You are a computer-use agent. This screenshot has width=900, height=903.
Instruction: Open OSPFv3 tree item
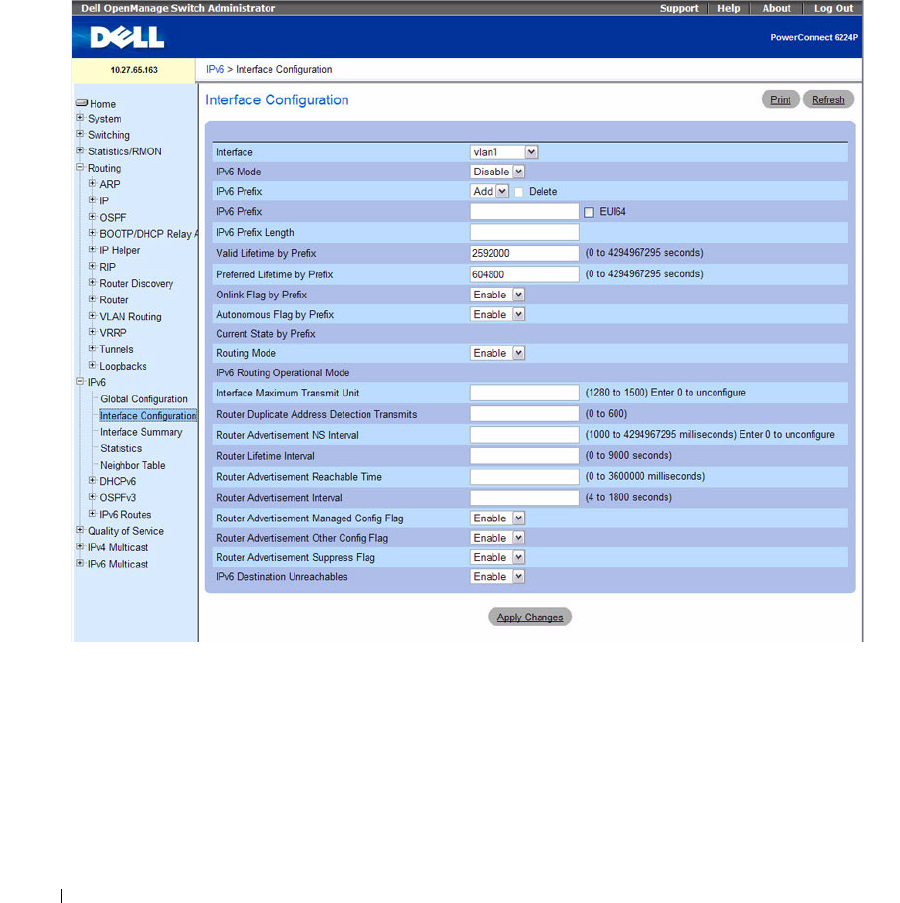tap(117, 497)
